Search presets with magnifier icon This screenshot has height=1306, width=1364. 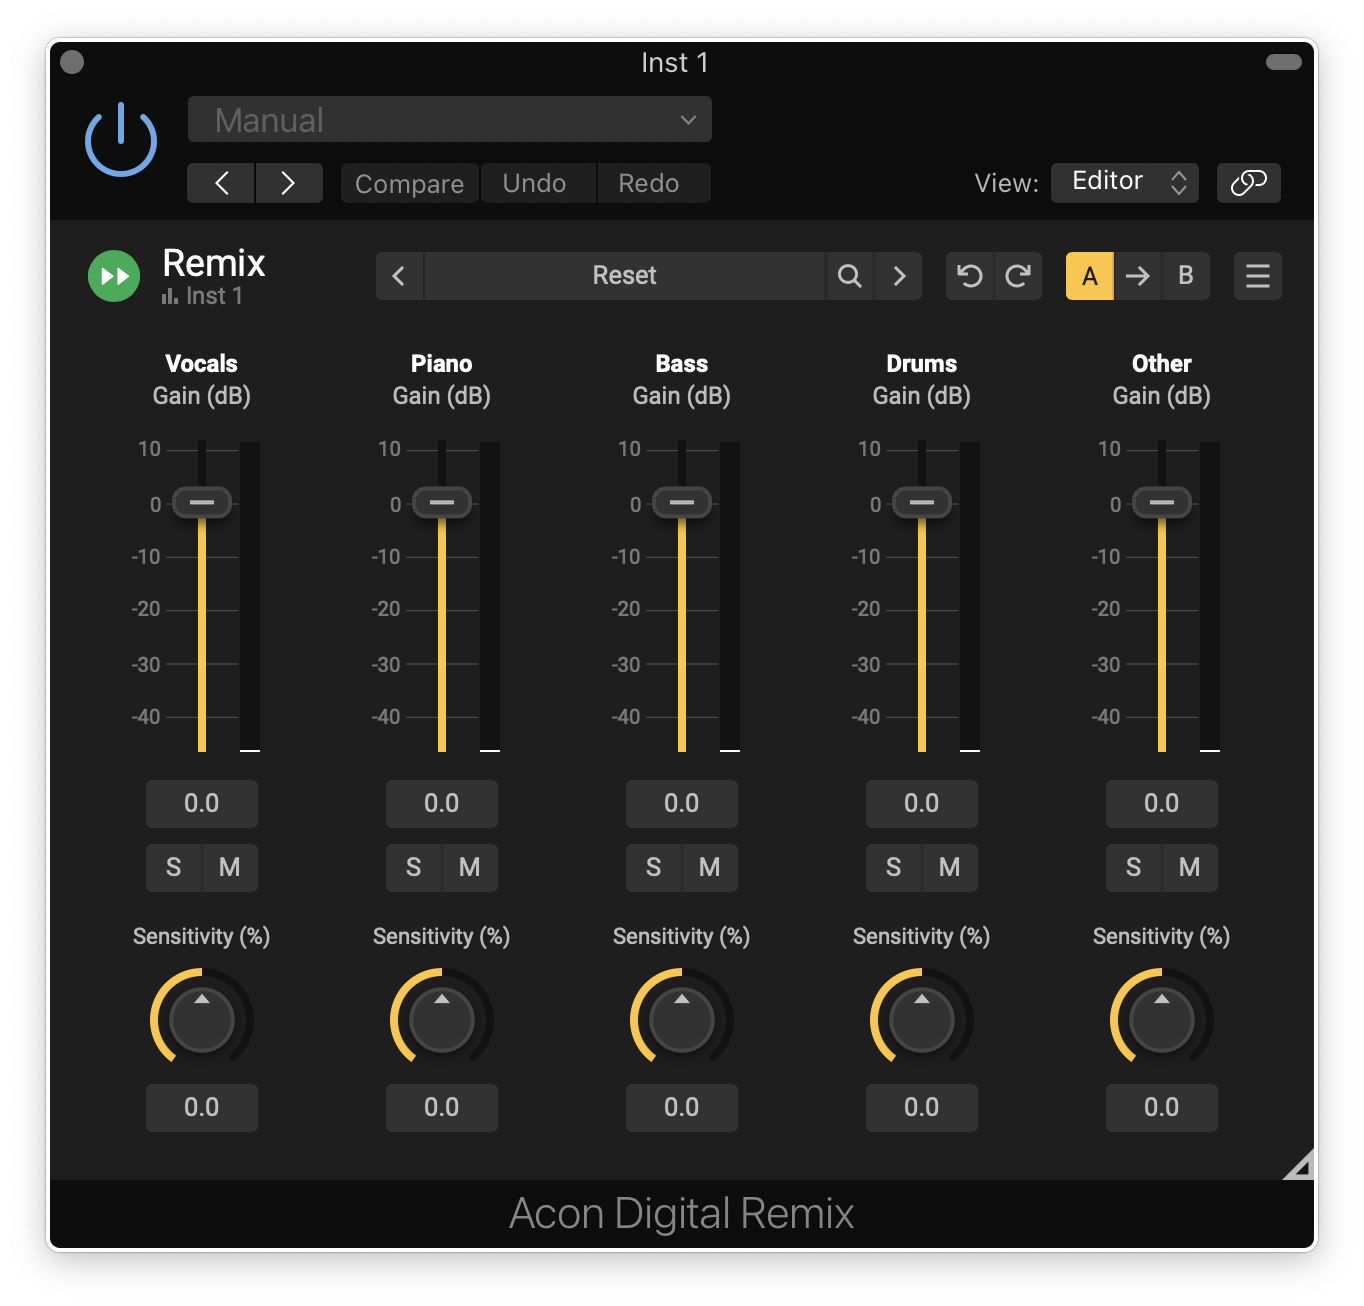[x=850, y=276]
